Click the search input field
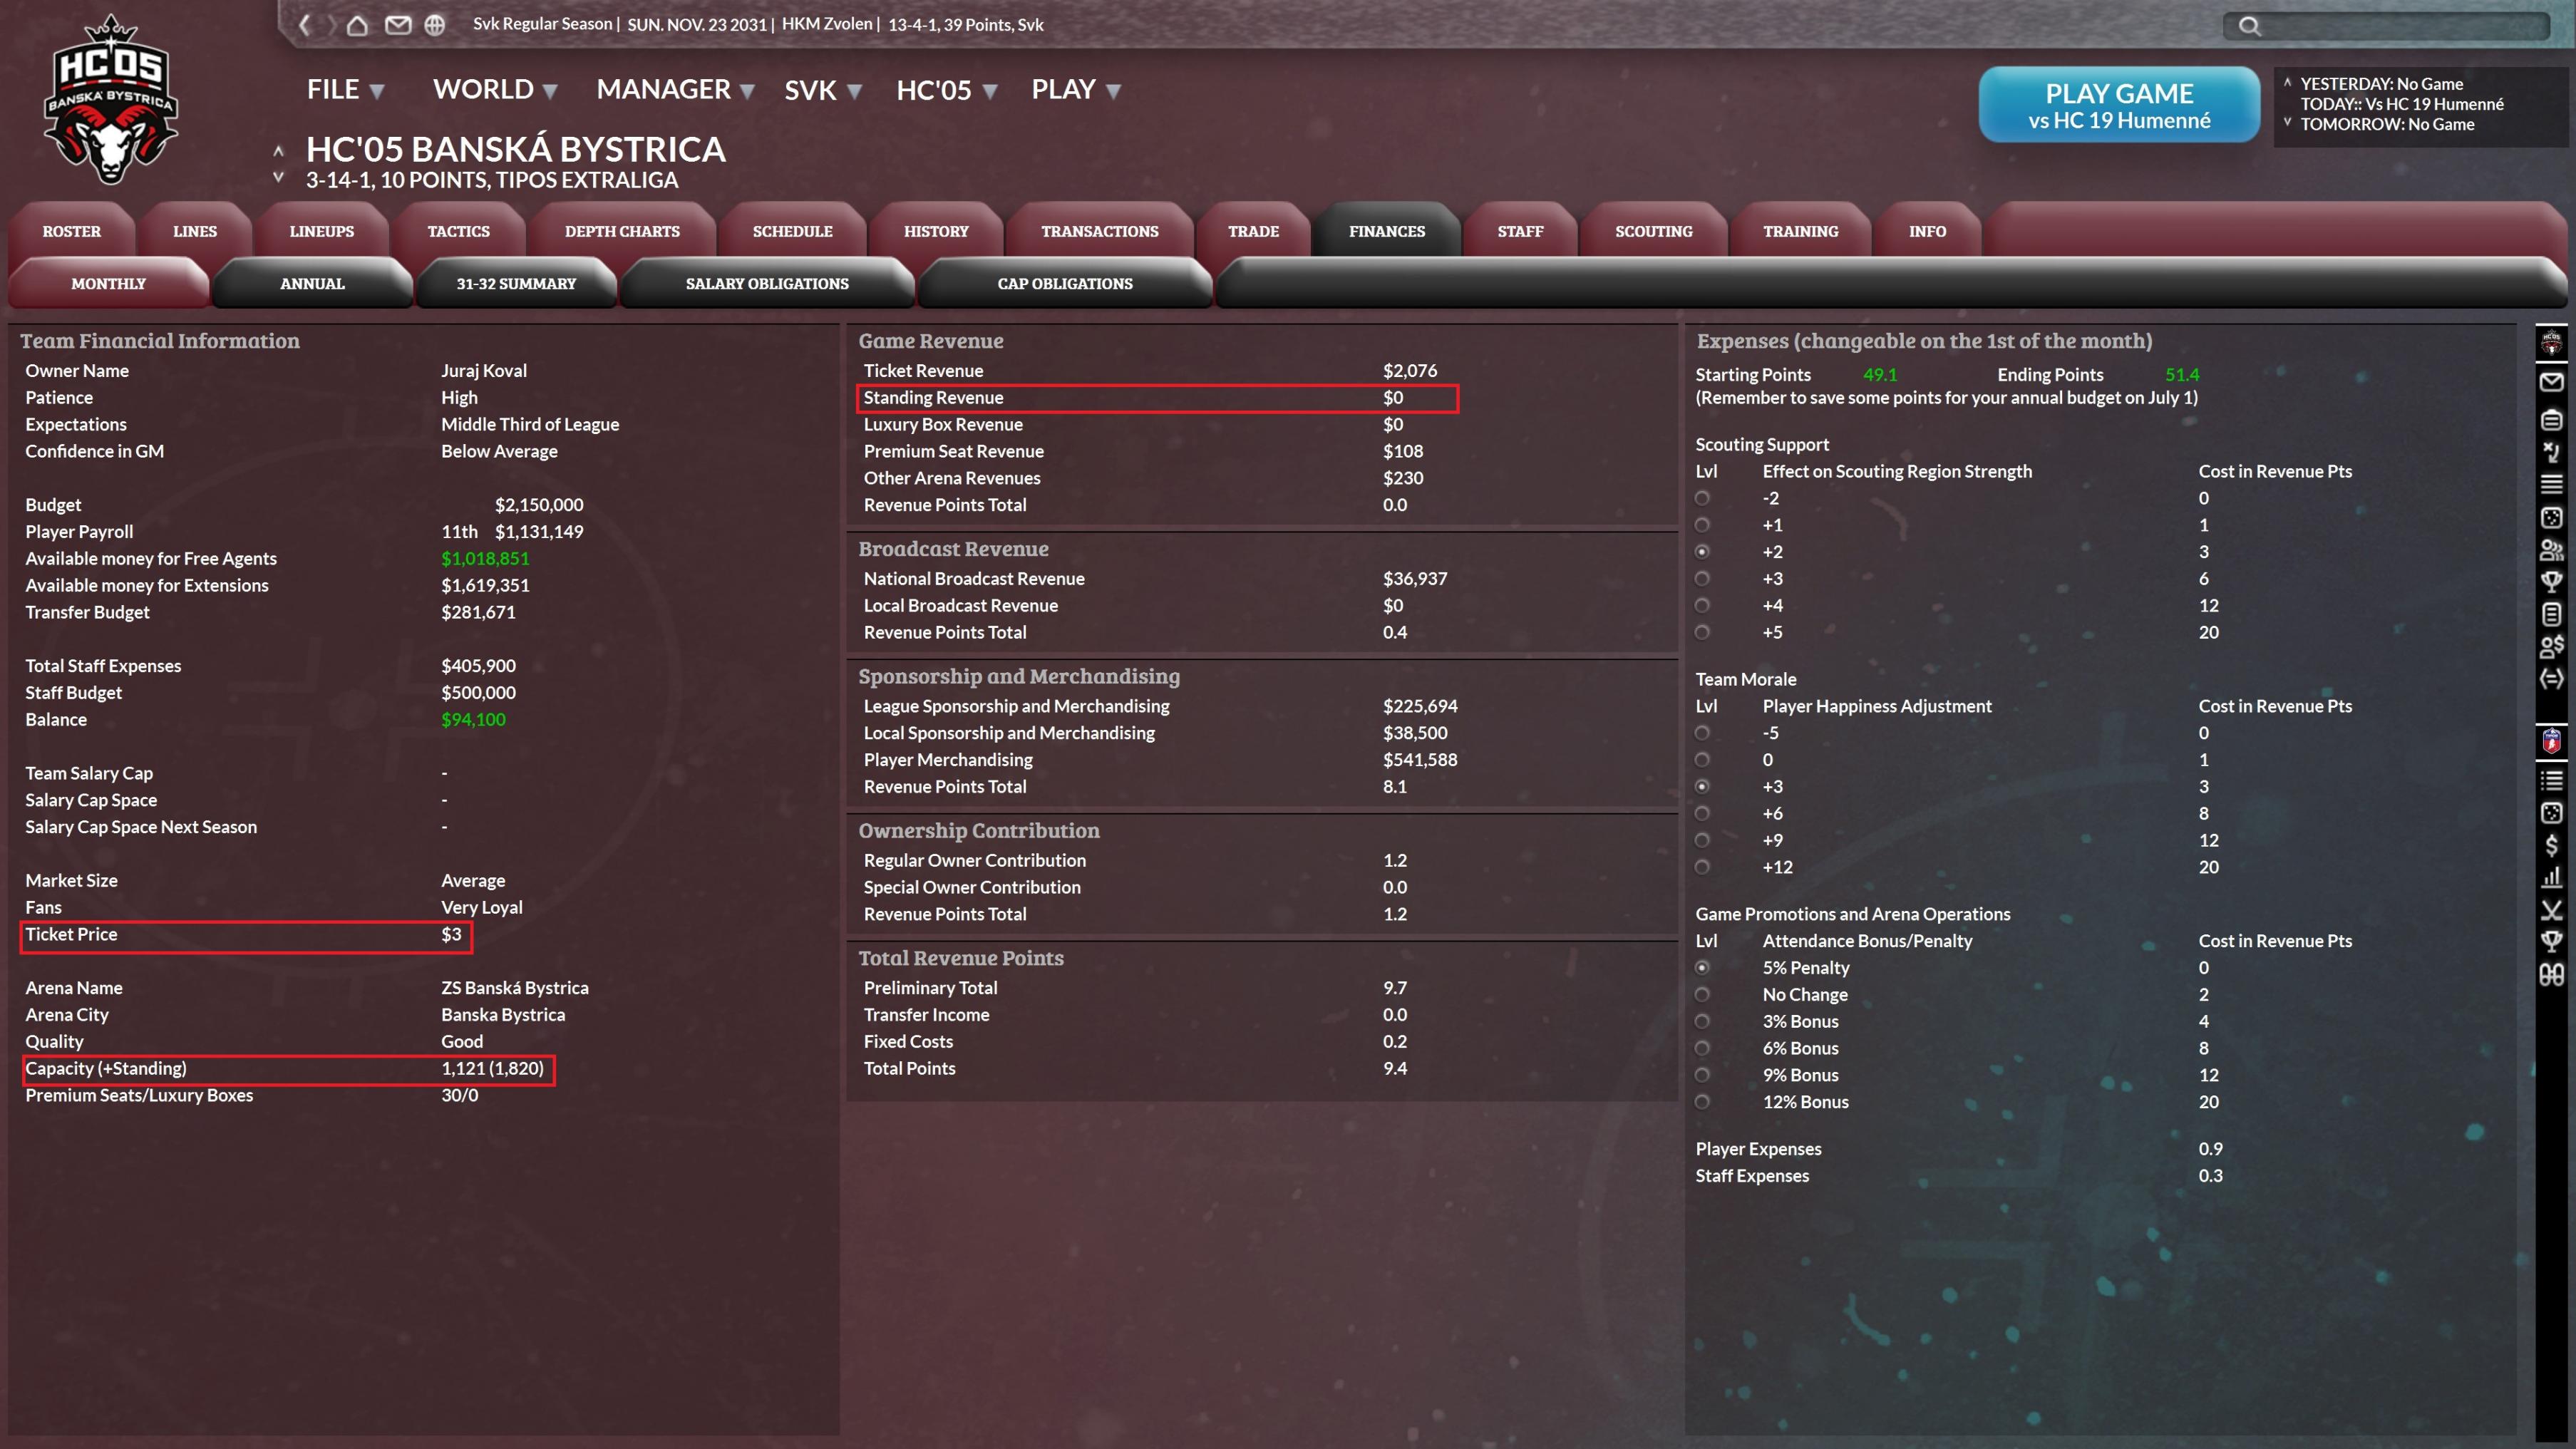The height and width of the screenshot is (1449, 2576). coord(2400,26)
